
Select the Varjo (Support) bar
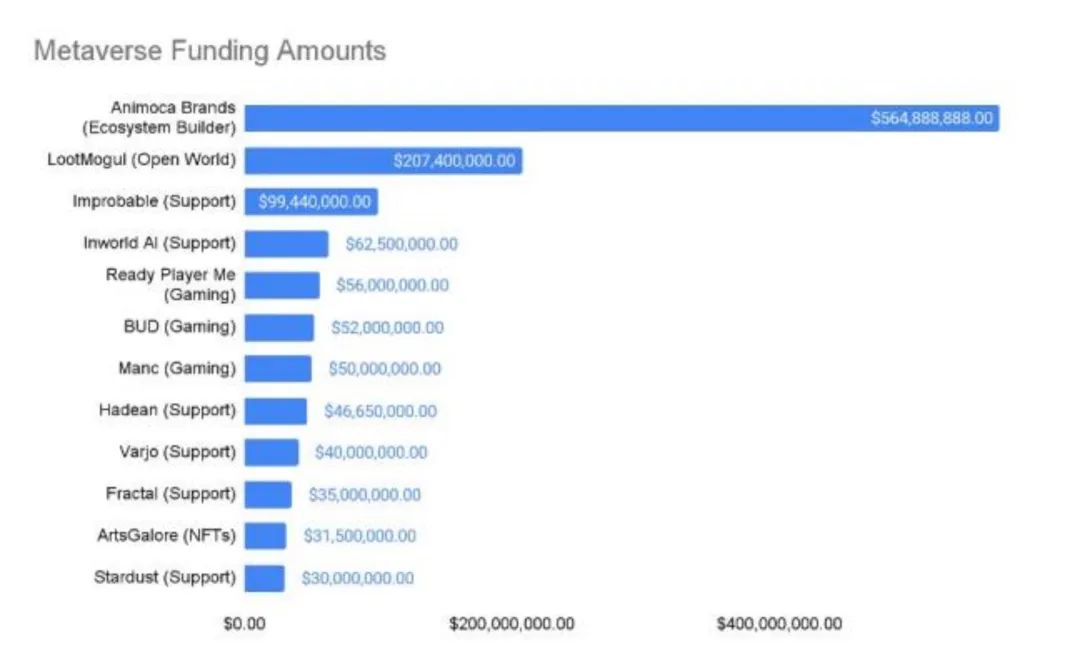271,452
